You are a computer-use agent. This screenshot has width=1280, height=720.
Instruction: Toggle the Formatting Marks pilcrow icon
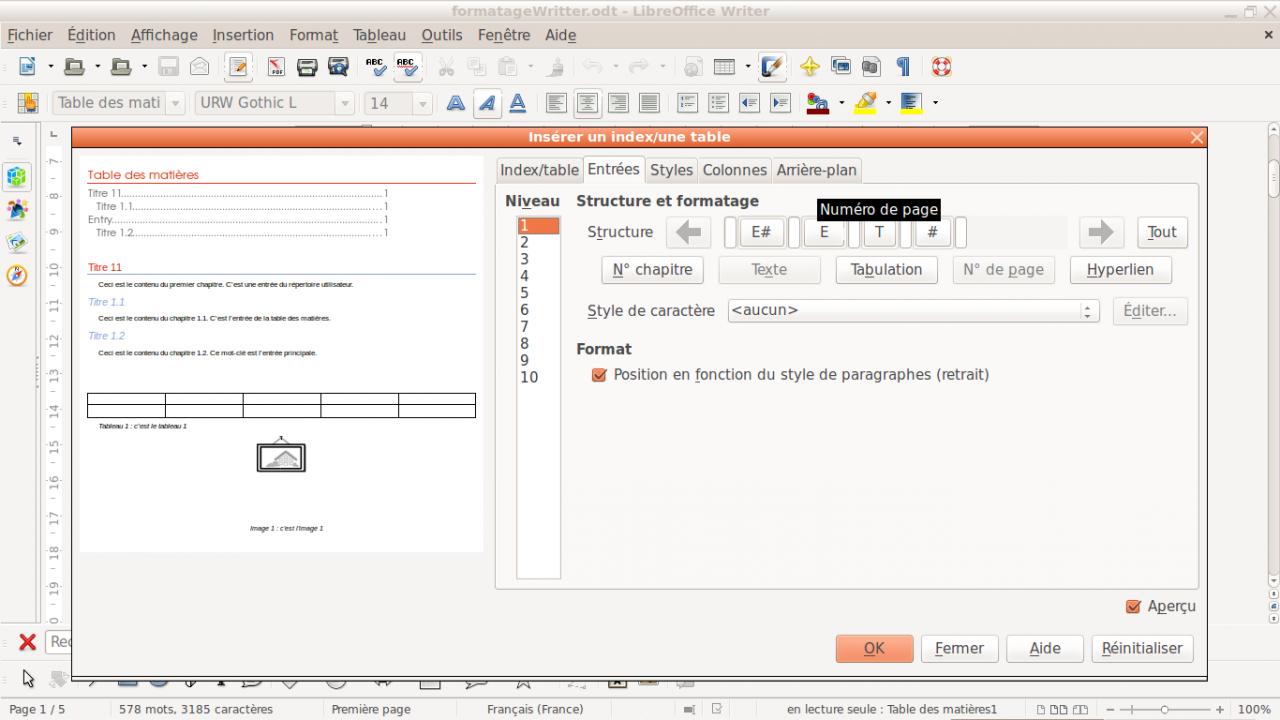(x=903, y=67)
